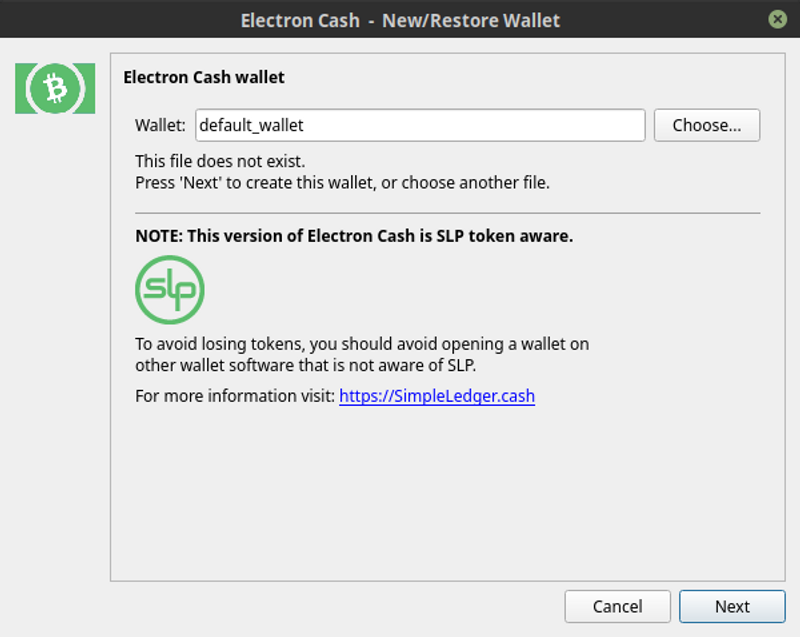Proceed with the Next button
The height and width of the screenshot is (637, 800).
pyautogui.click(x=732, y=606)
